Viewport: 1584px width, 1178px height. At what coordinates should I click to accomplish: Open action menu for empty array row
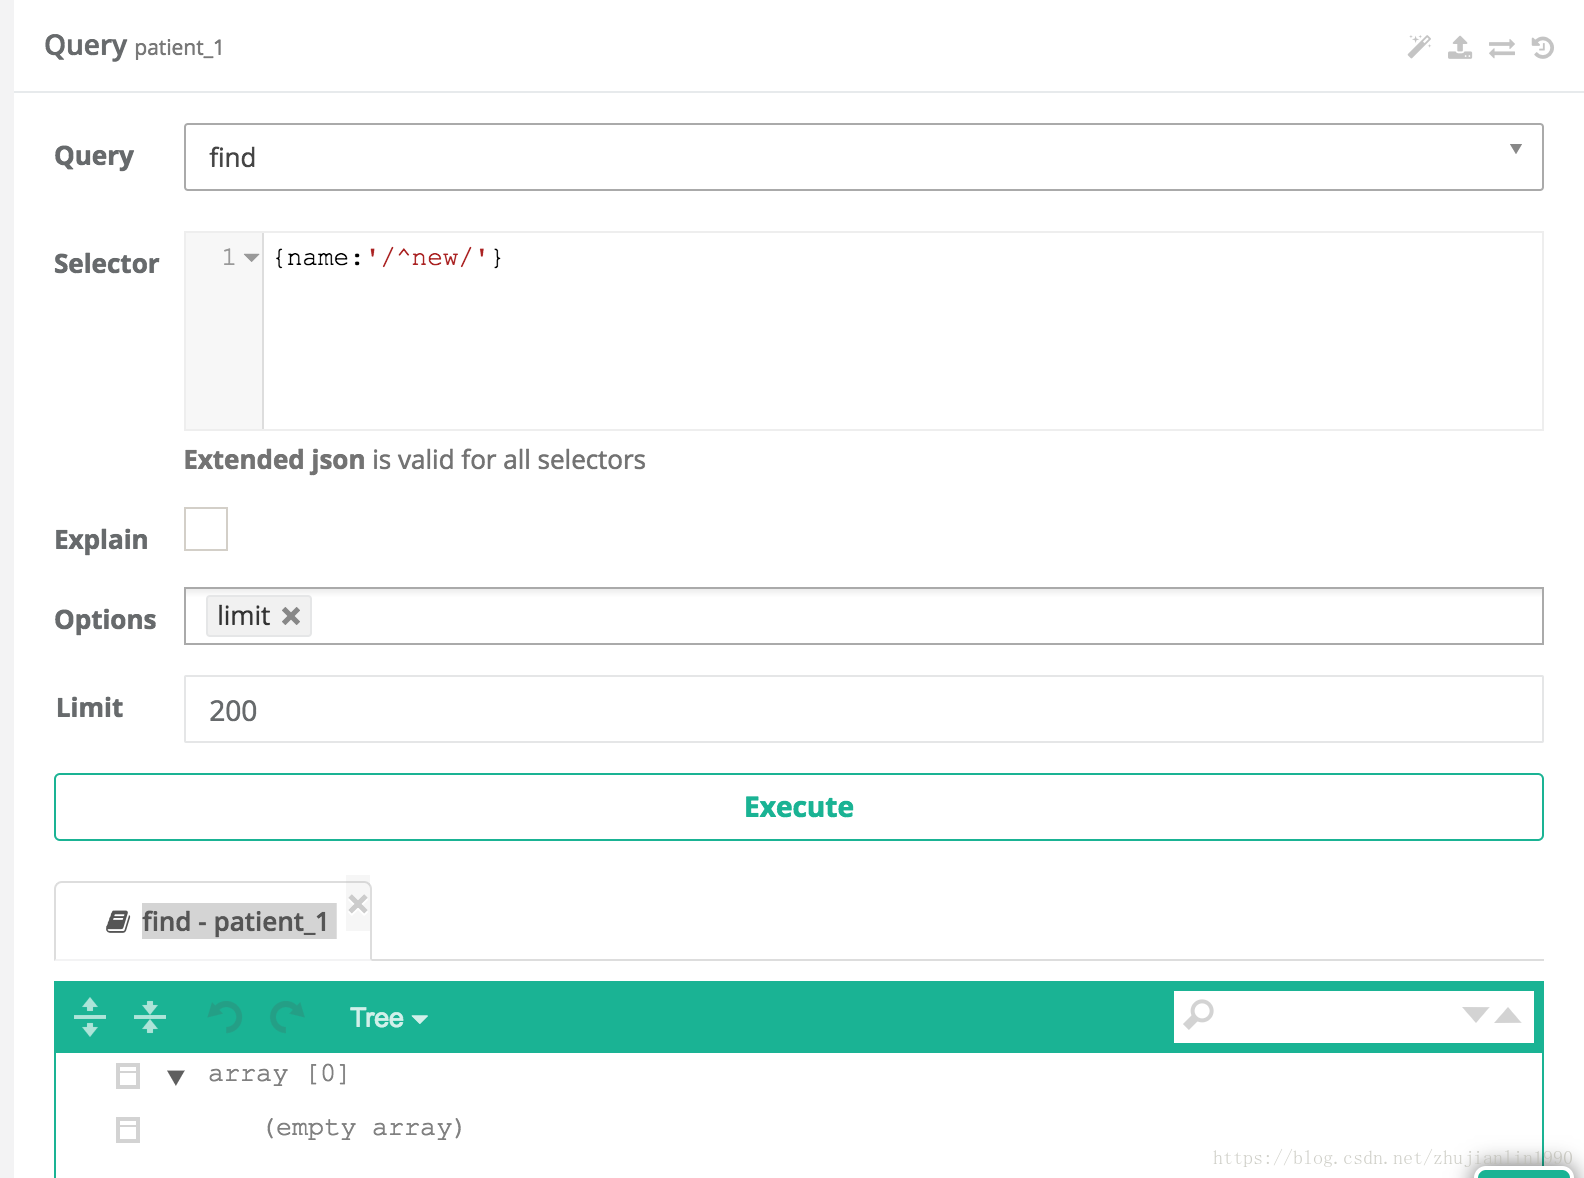pyautogui.click(x=128, y=1130)
